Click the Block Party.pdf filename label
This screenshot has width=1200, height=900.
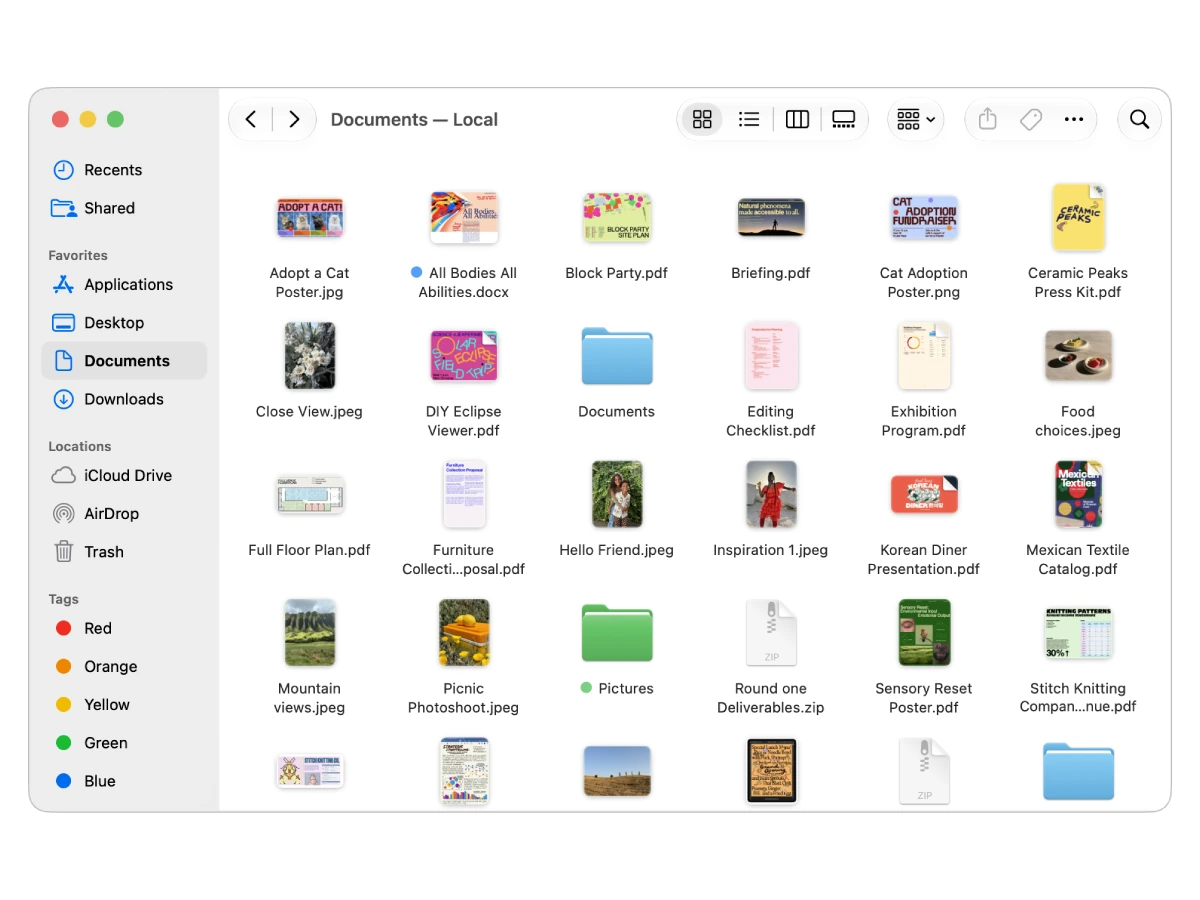point(617,273)
